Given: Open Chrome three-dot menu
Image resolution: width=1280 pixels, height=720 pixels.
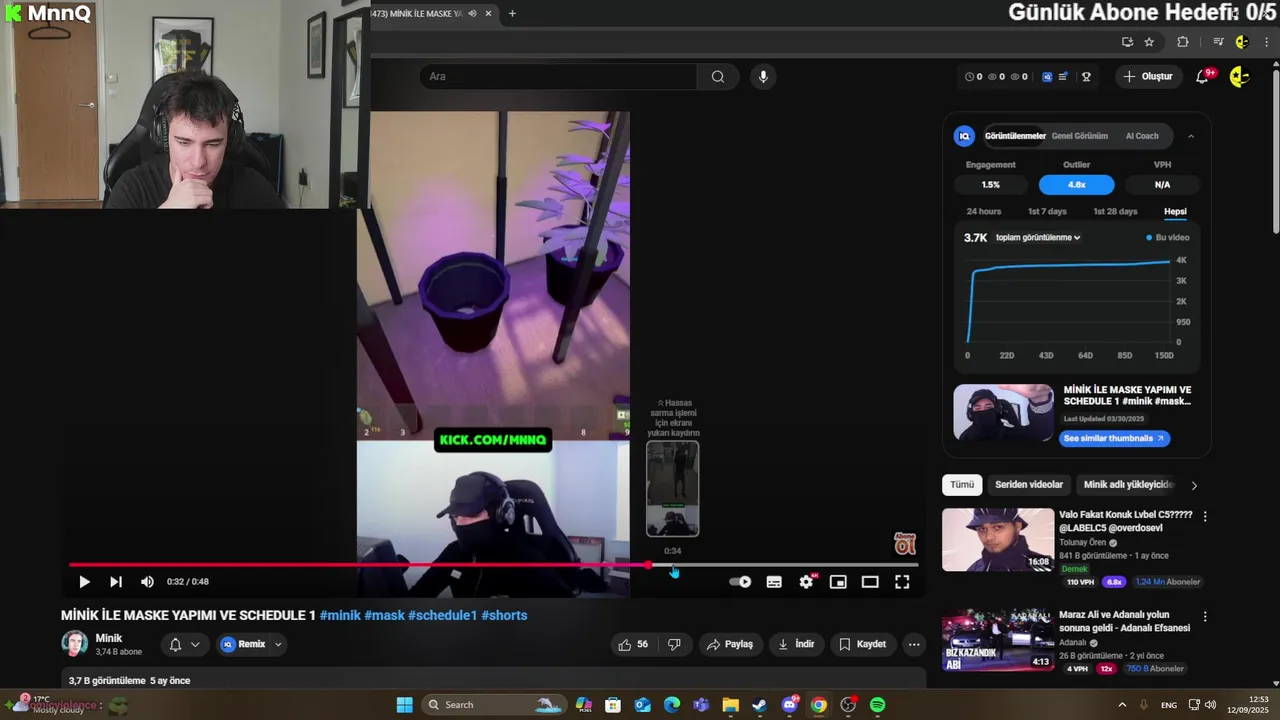Looking at the screenshot, I should coord(1267,42).
